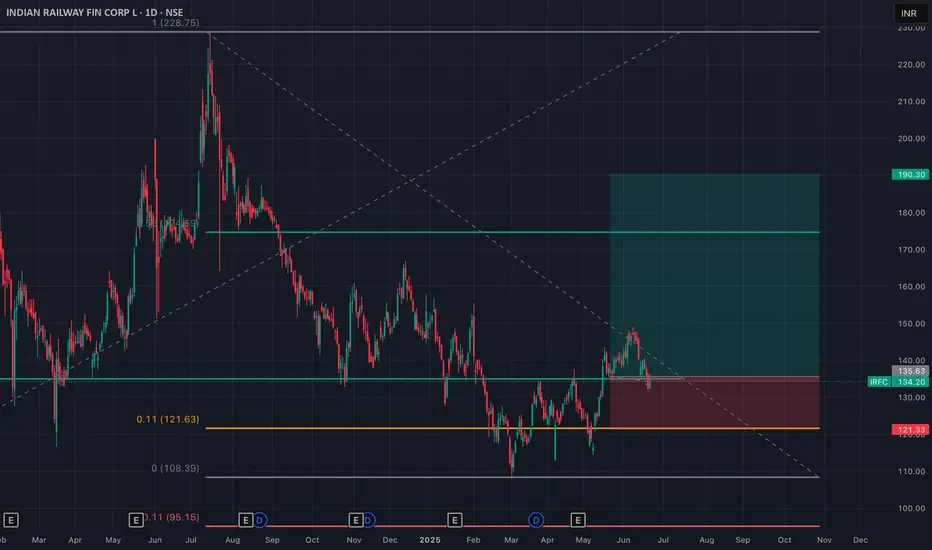Click the 134.20 last price label
932x550 pixels.
[x=910, y=382]
